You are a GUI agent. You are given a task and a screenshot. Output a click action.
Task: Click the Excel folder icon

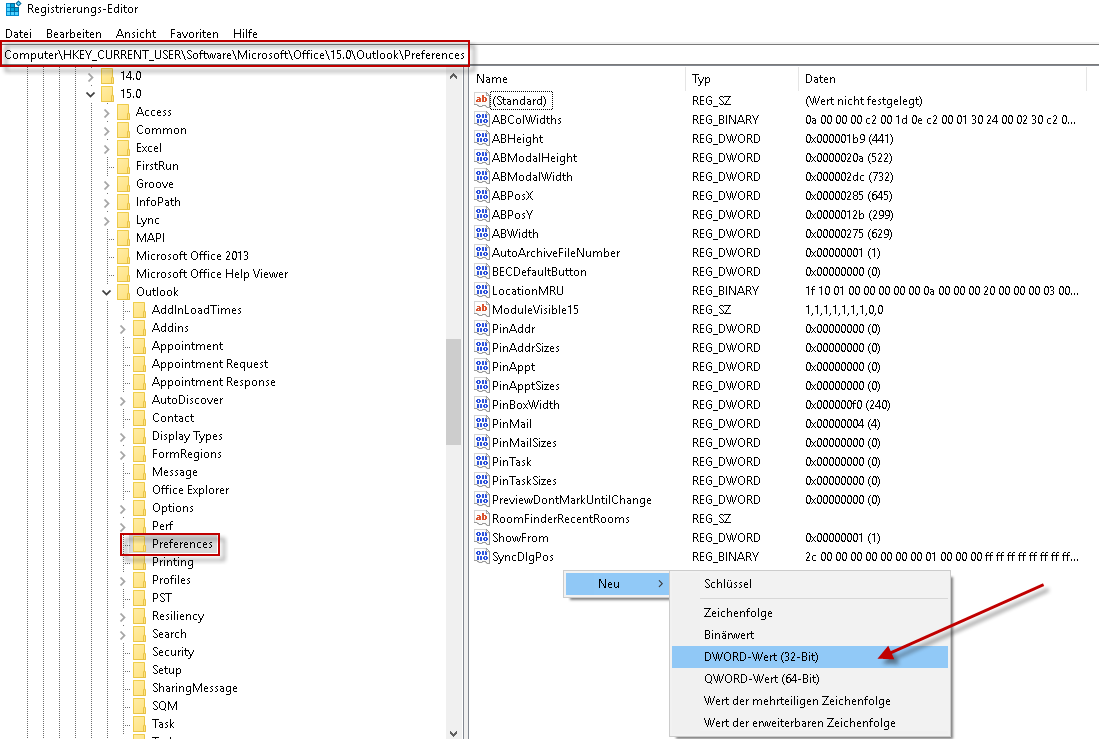pos(123,148)
